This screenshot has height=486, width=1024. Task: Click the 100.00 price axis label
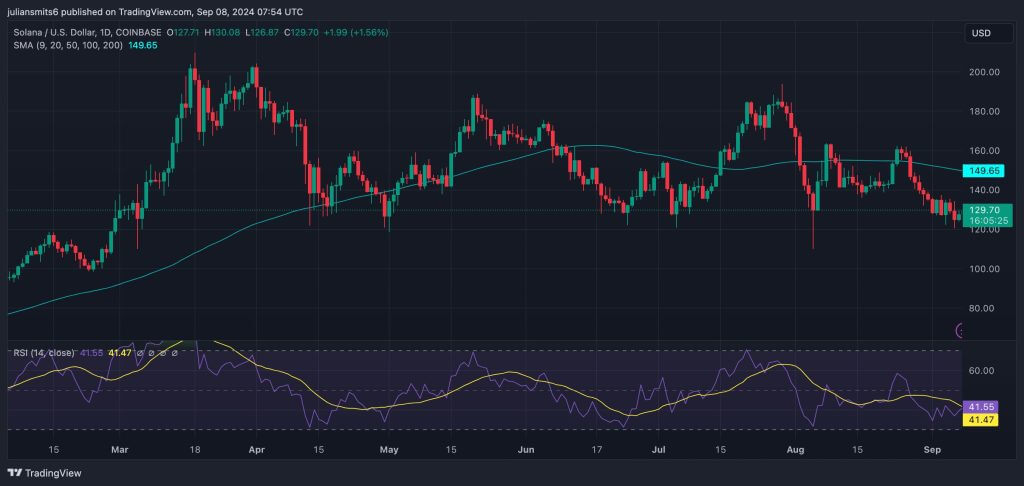(x=984, y=268)
